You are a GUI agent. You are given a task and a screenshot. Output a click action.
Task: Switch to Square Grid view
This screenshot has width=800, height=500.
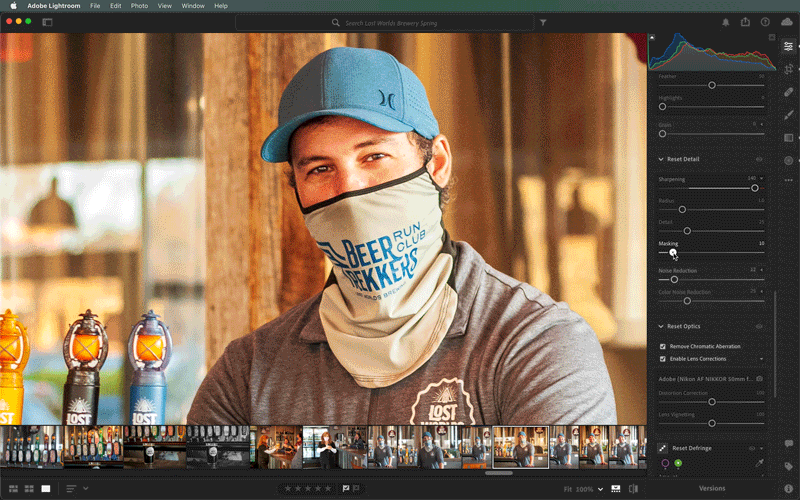tap(30, 489)
